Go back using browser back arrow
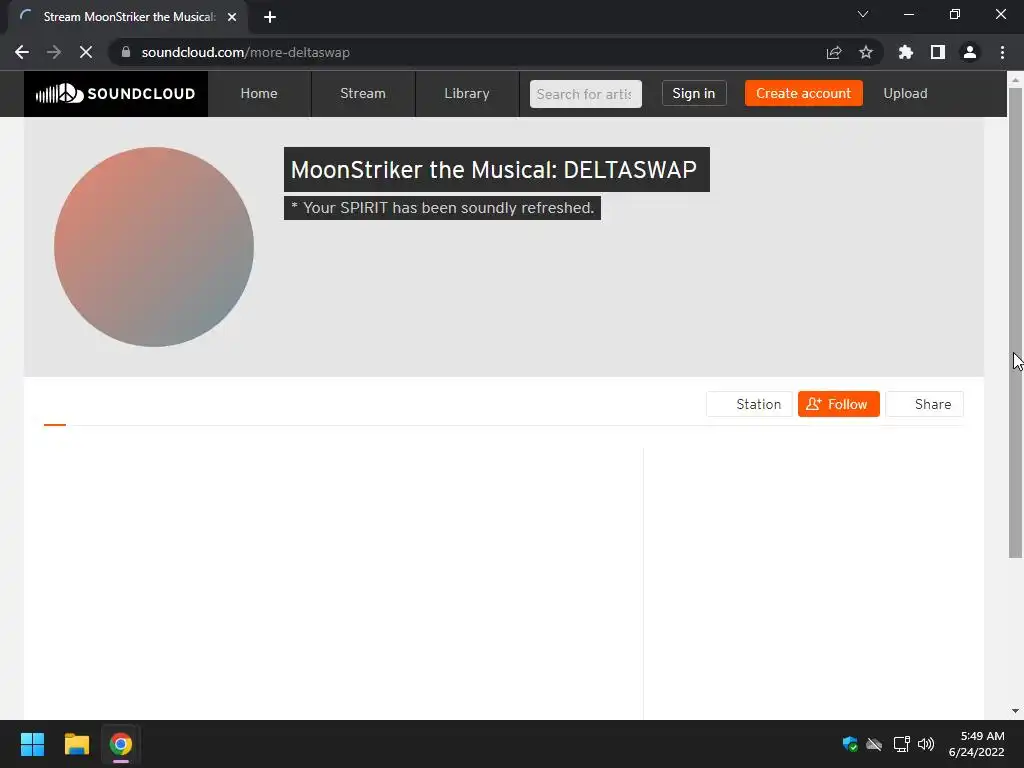The height and width of the screenshot is (768, 1024). pyautogui.click(x=22, y=52)
